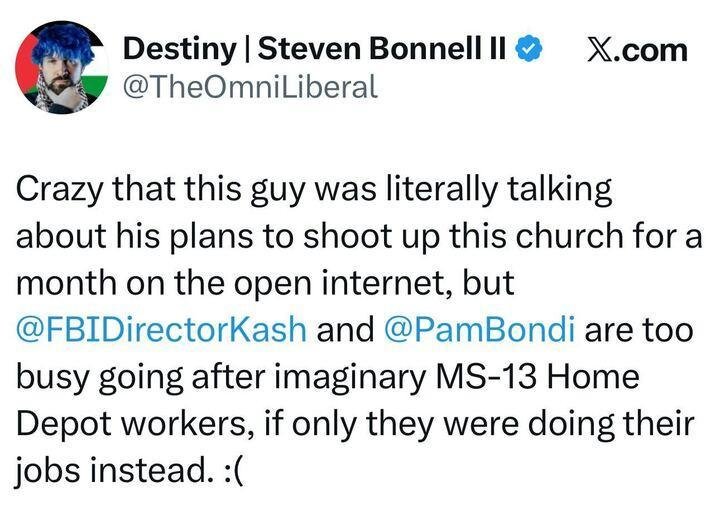
Task: Click "Depot workers" in the tweet body
Action: [x=118, y=423]
